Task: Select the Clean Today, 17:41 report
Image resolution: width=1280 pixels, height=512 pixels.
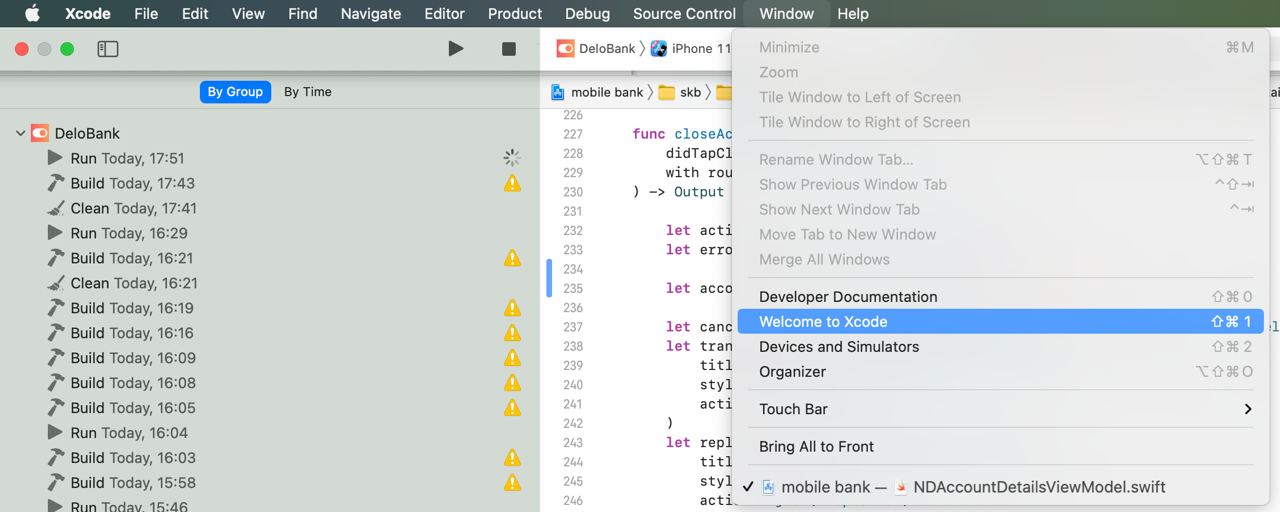Action: [270, 208]
